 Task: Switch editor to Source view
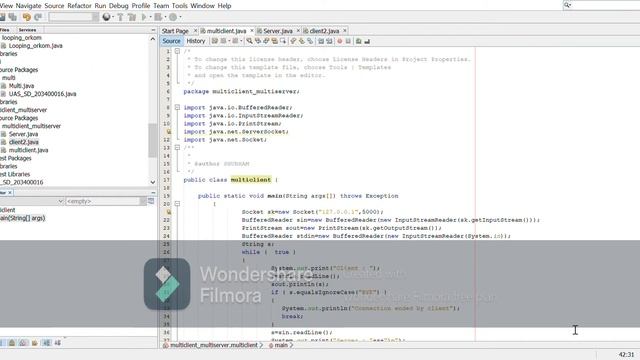coord(171,41)
